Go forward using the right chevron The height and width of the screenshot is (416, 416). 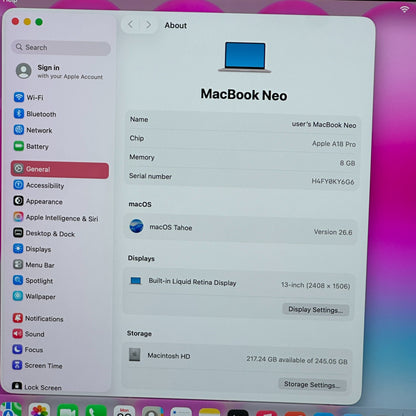pyautogui.click(x=148, y=25)
